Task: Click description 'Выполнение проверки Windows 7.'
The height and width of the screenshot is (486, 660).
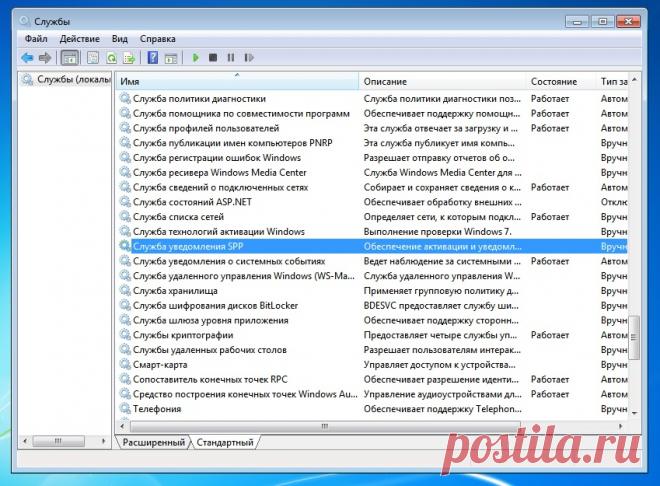Action: [x=438, y=231]
